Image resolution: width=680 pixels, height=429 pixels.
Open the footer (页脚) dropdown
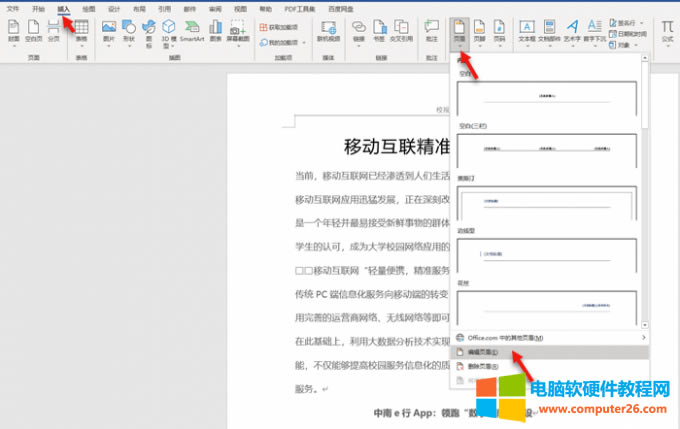tap(480, 31)
